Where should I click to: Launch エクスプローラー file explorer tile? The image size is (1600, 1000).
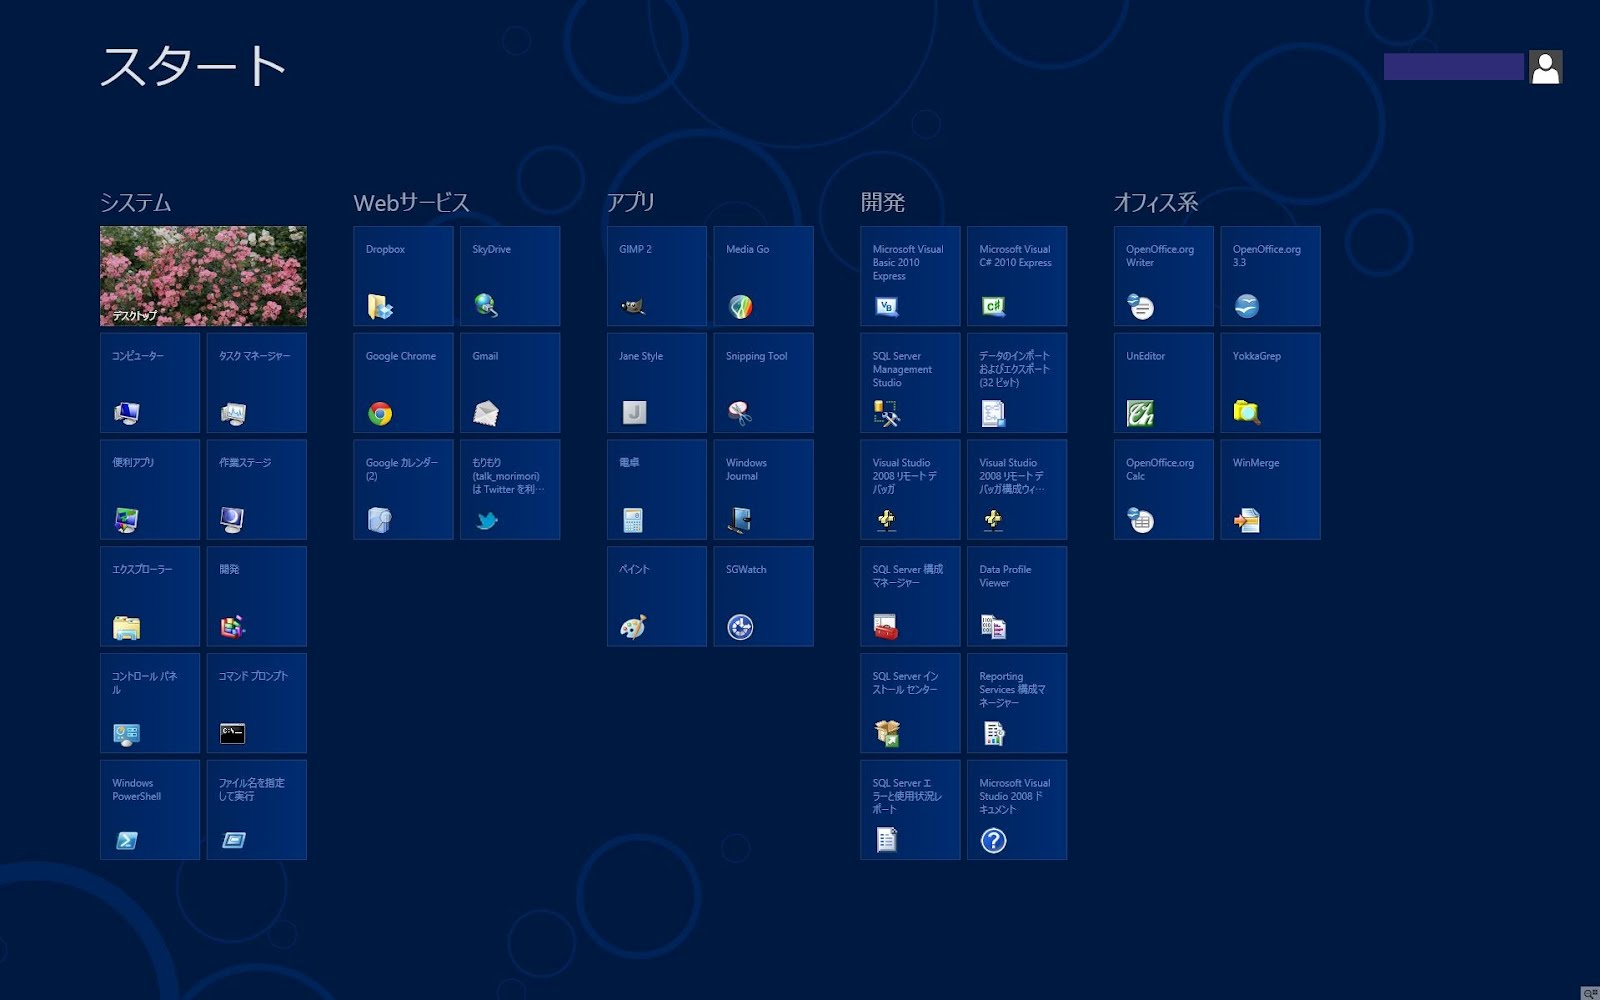[150, 596]
